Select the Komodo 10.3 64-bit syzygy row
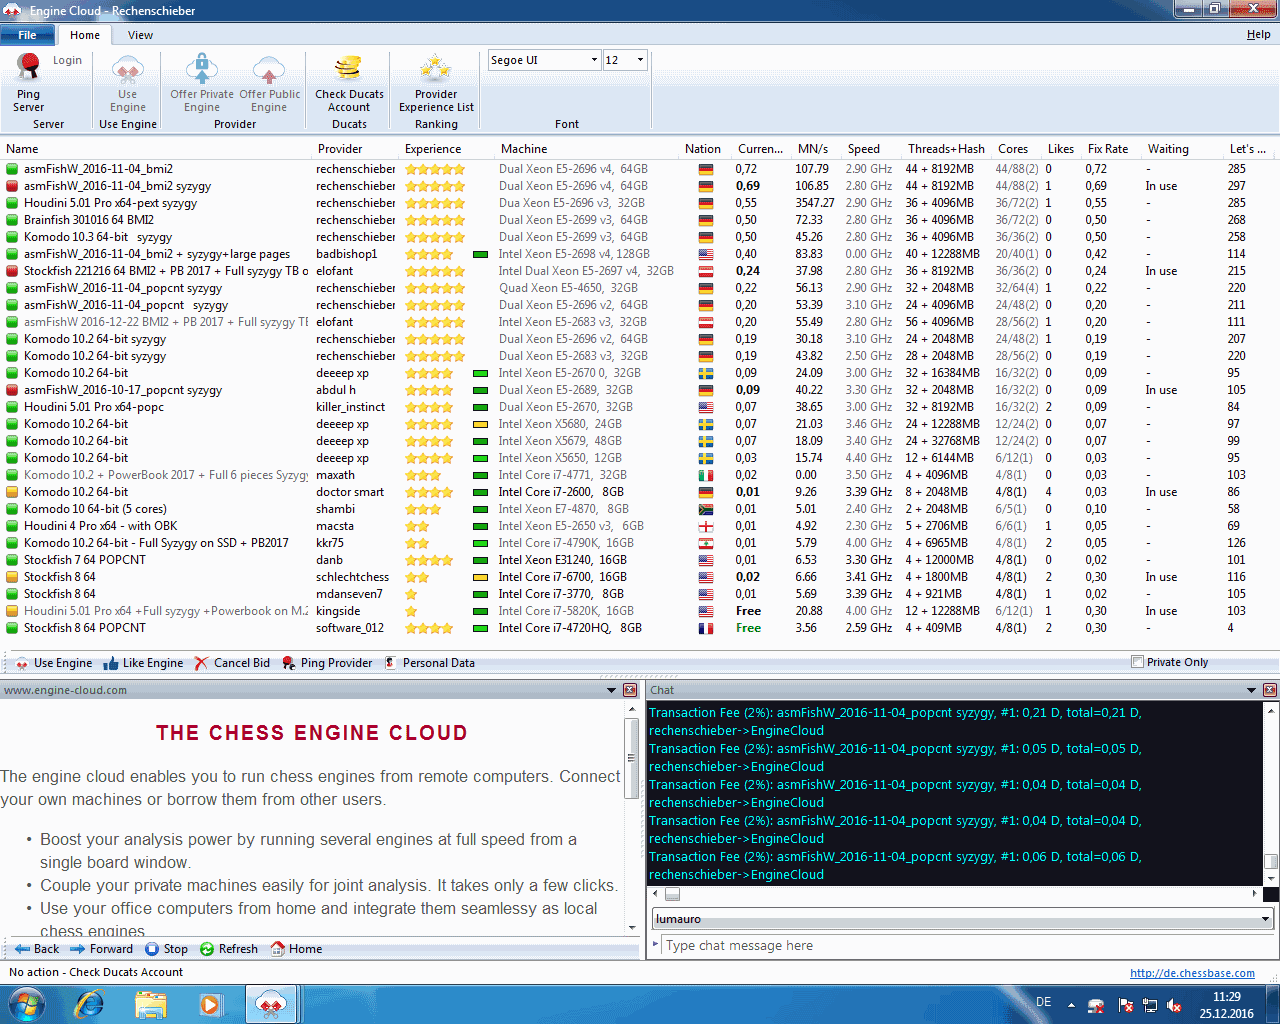The image size is (1280, 1024). (x=640, y=237)
